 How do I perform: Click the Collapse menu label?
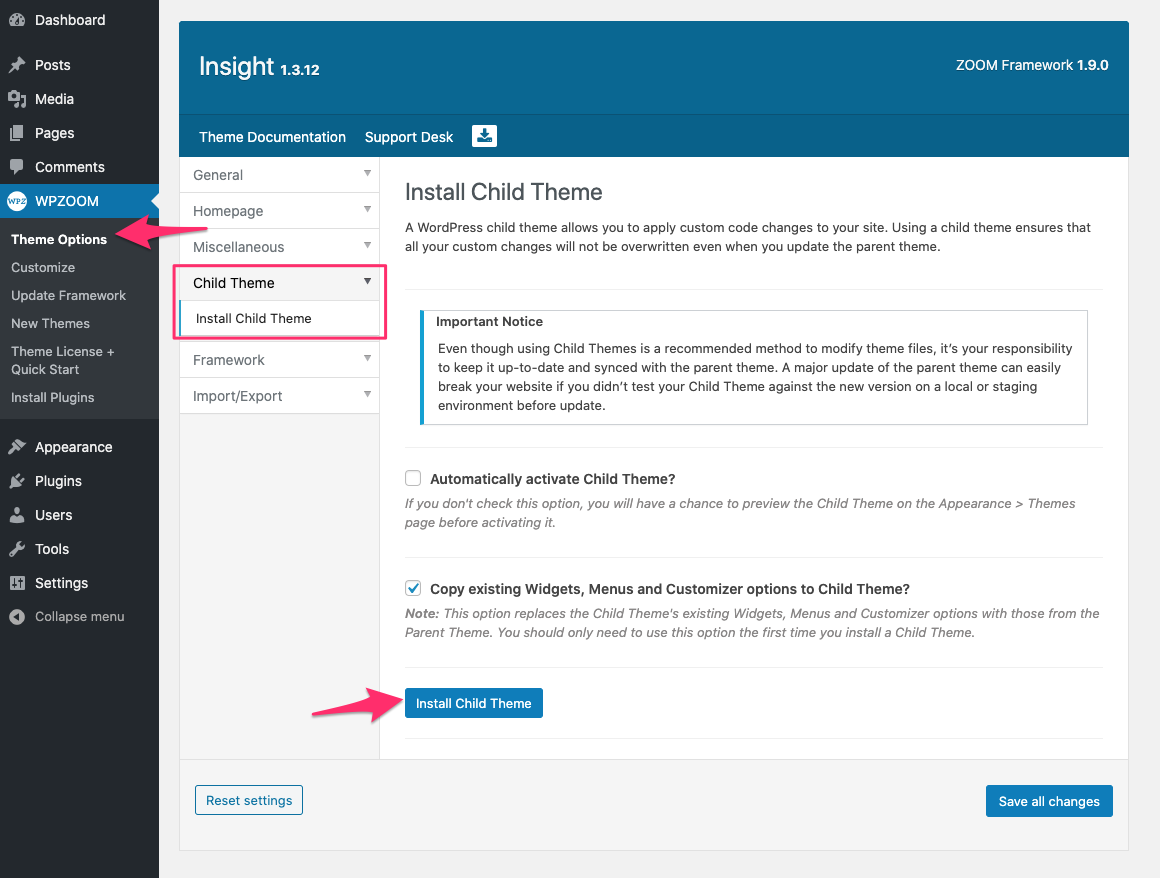point(80,617)
